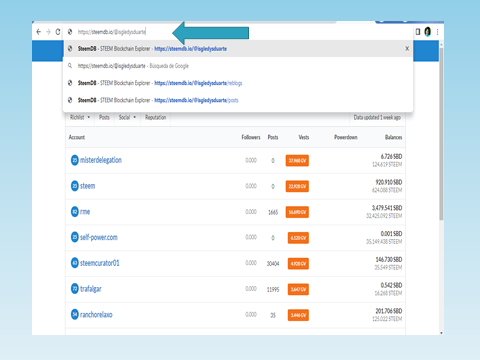The image size is (480, 360).
Task: Select the suggestion ending in /posts
Action: pos(238,100)
